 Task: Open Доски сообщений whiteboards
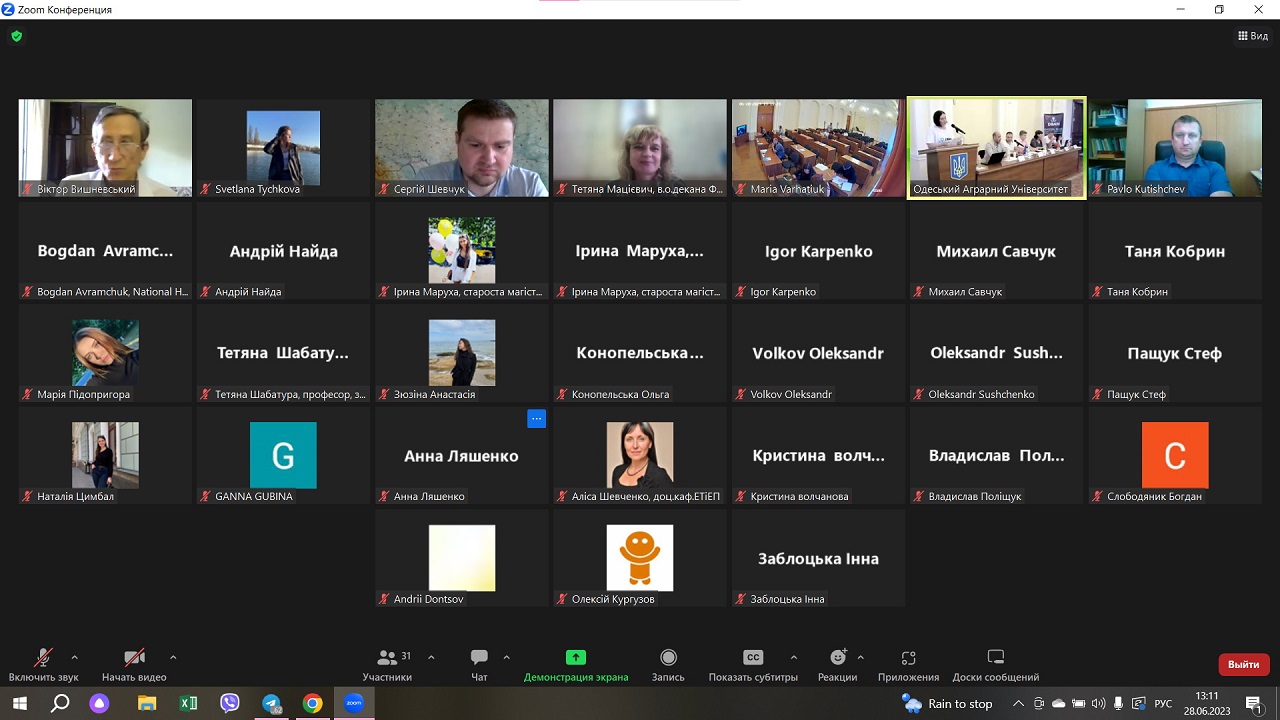[x=995, y=658]
